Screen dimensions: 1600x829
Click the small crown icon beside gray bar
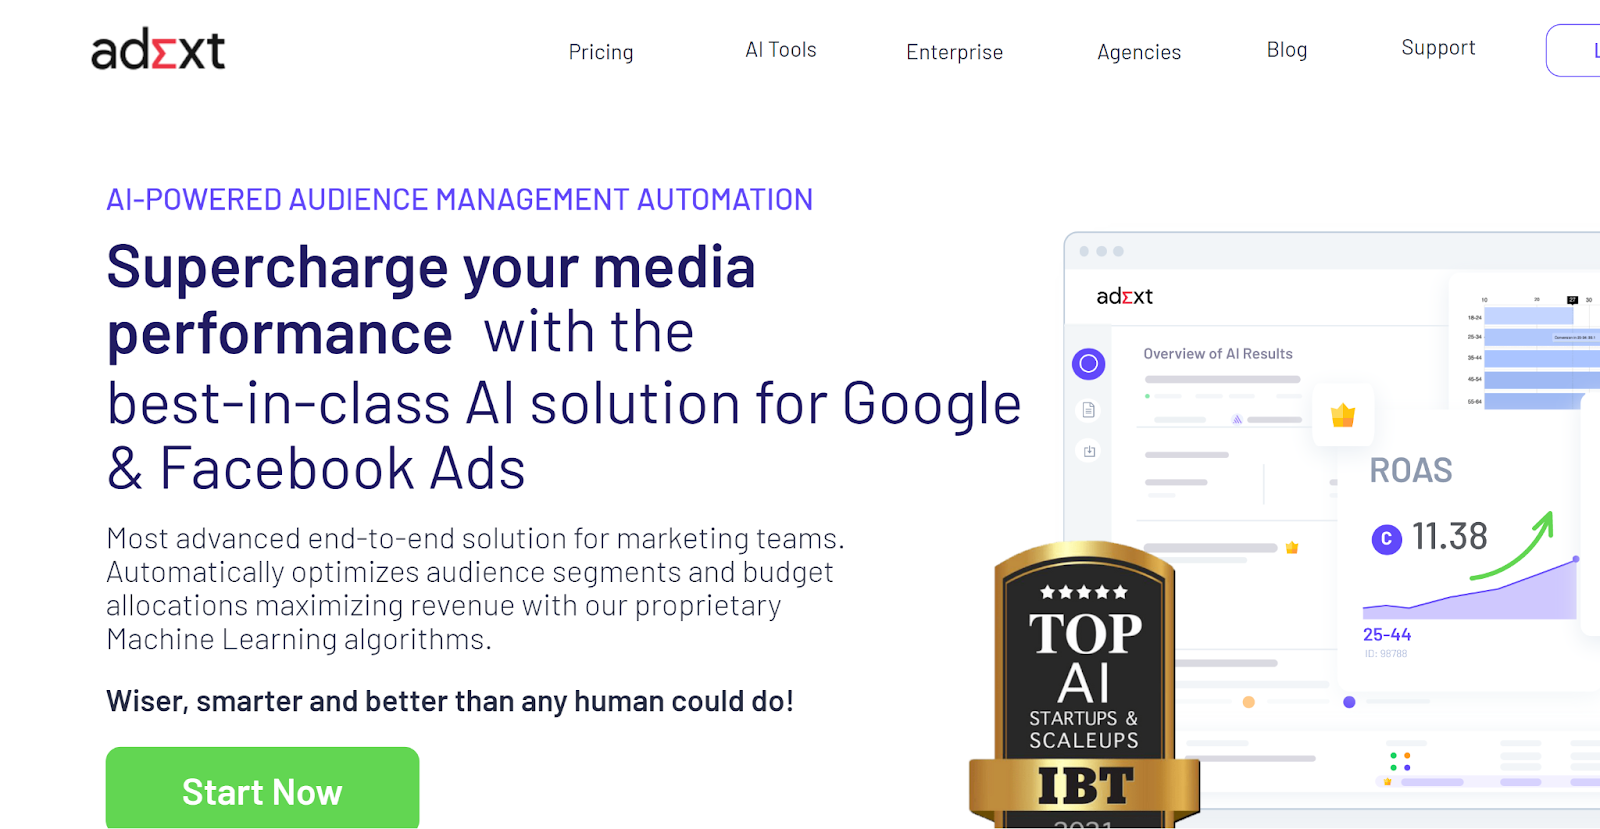(x=1292, y=548)
